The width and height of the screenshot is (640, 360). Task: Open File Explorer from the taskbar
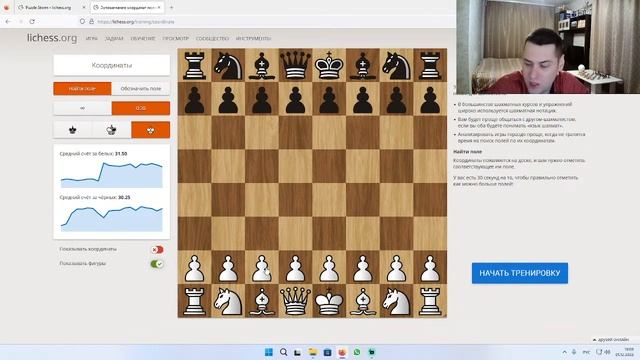(x=313, y=352)
